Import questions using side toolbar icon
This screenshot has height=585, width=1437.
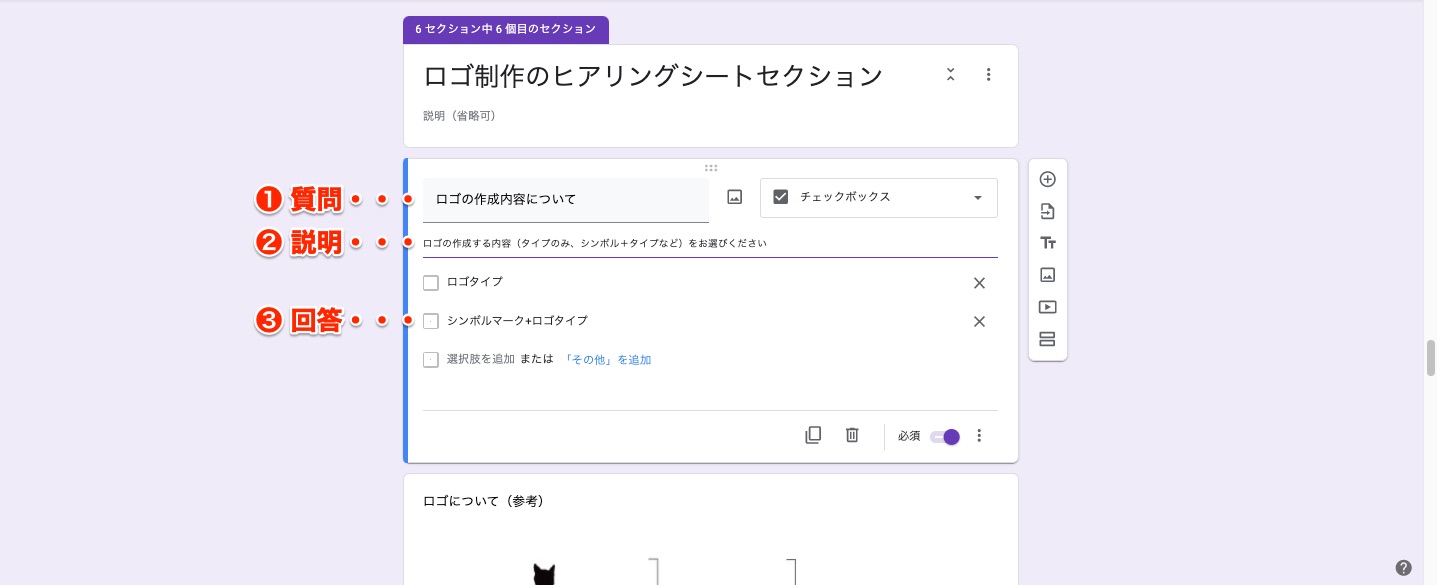point(1047,212)
